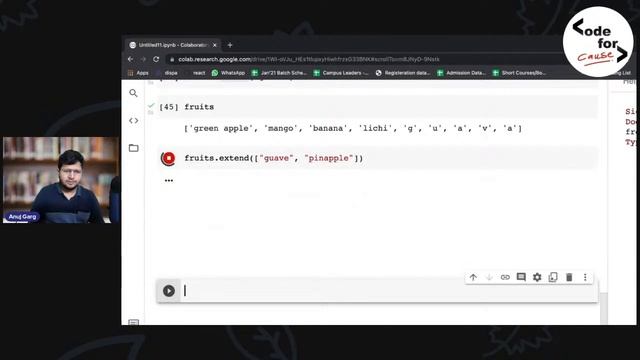The height and width of the screenshot is (360, 640).
Task: Open the dispe bookmark
Action: click(171, 73)
